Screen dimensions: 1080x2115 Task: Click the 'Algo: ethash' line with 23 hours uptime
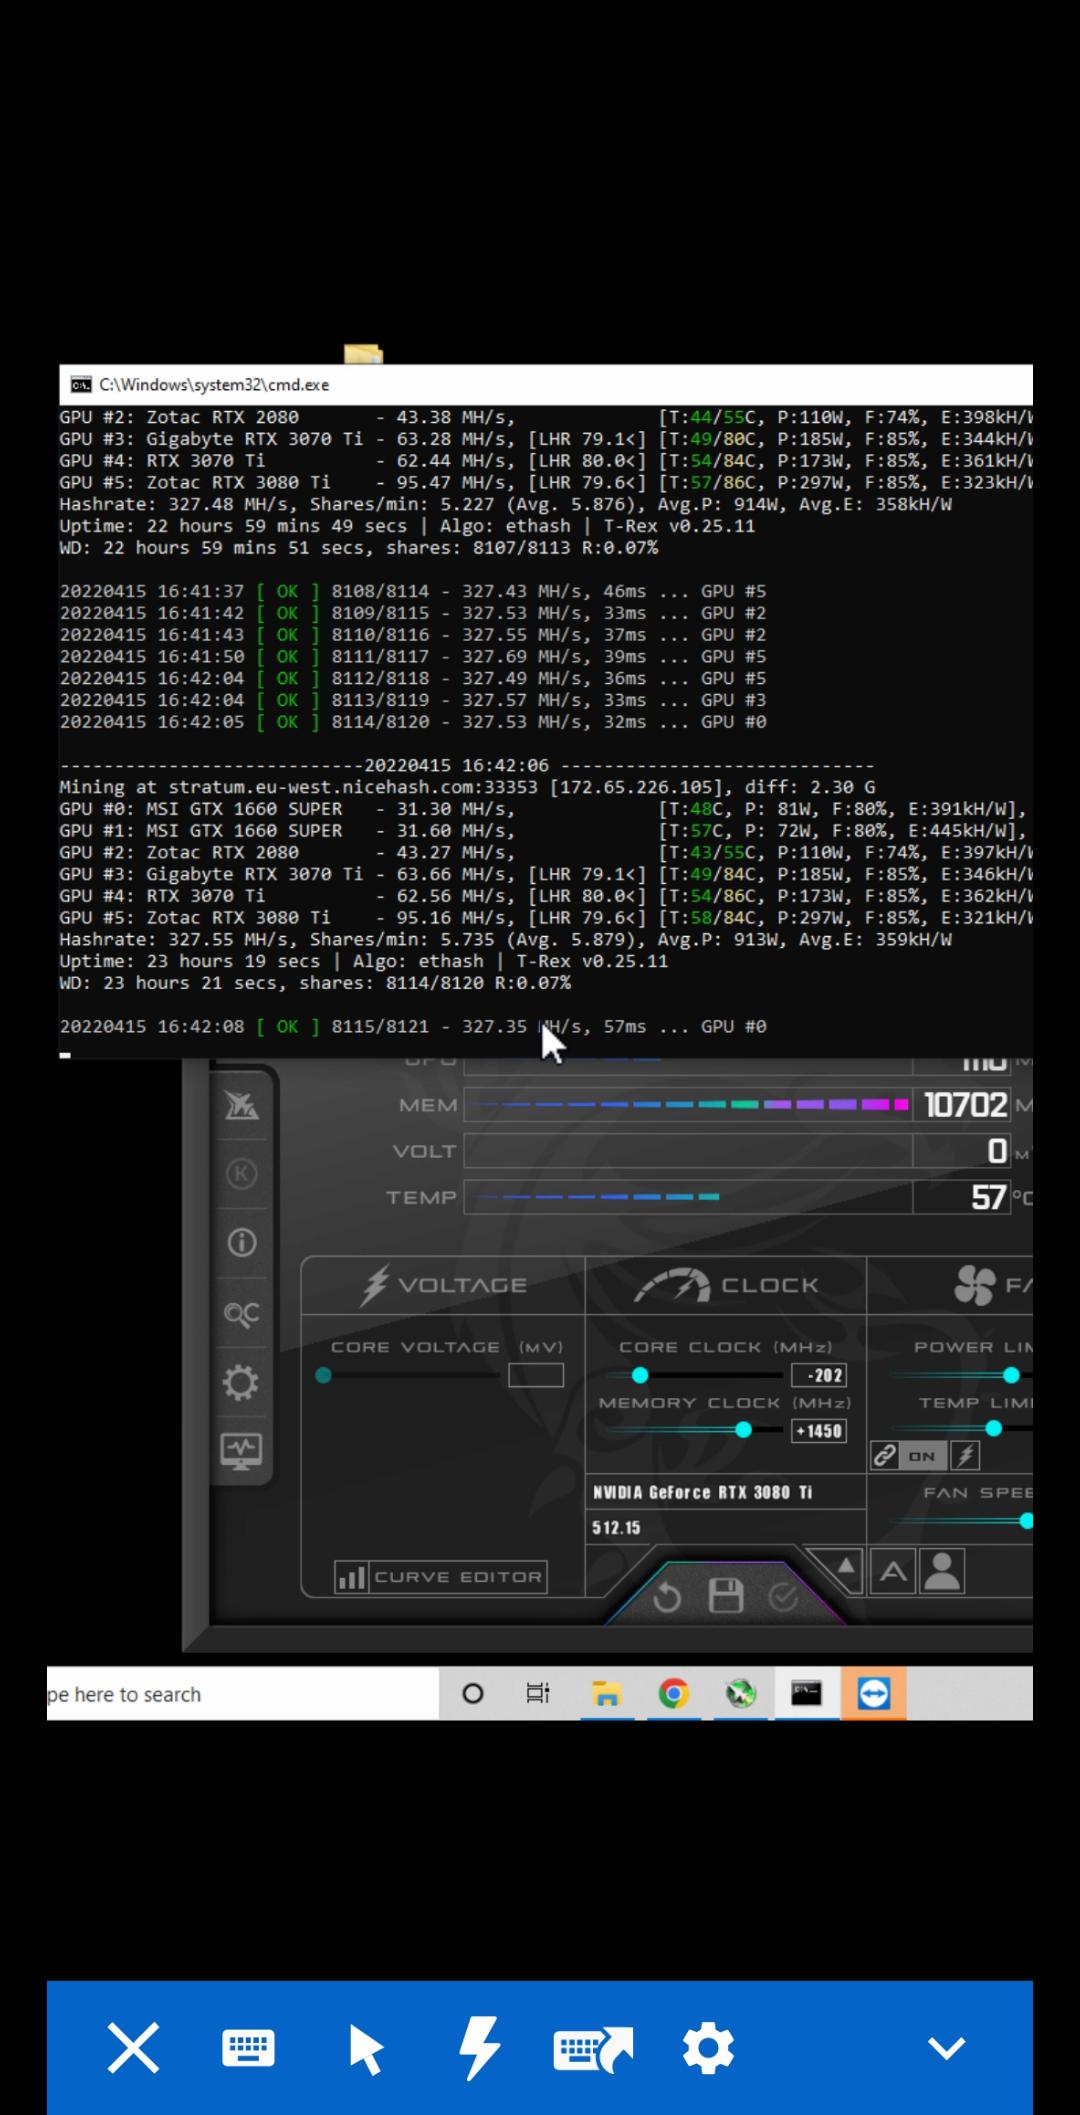[x=363, y=962]
